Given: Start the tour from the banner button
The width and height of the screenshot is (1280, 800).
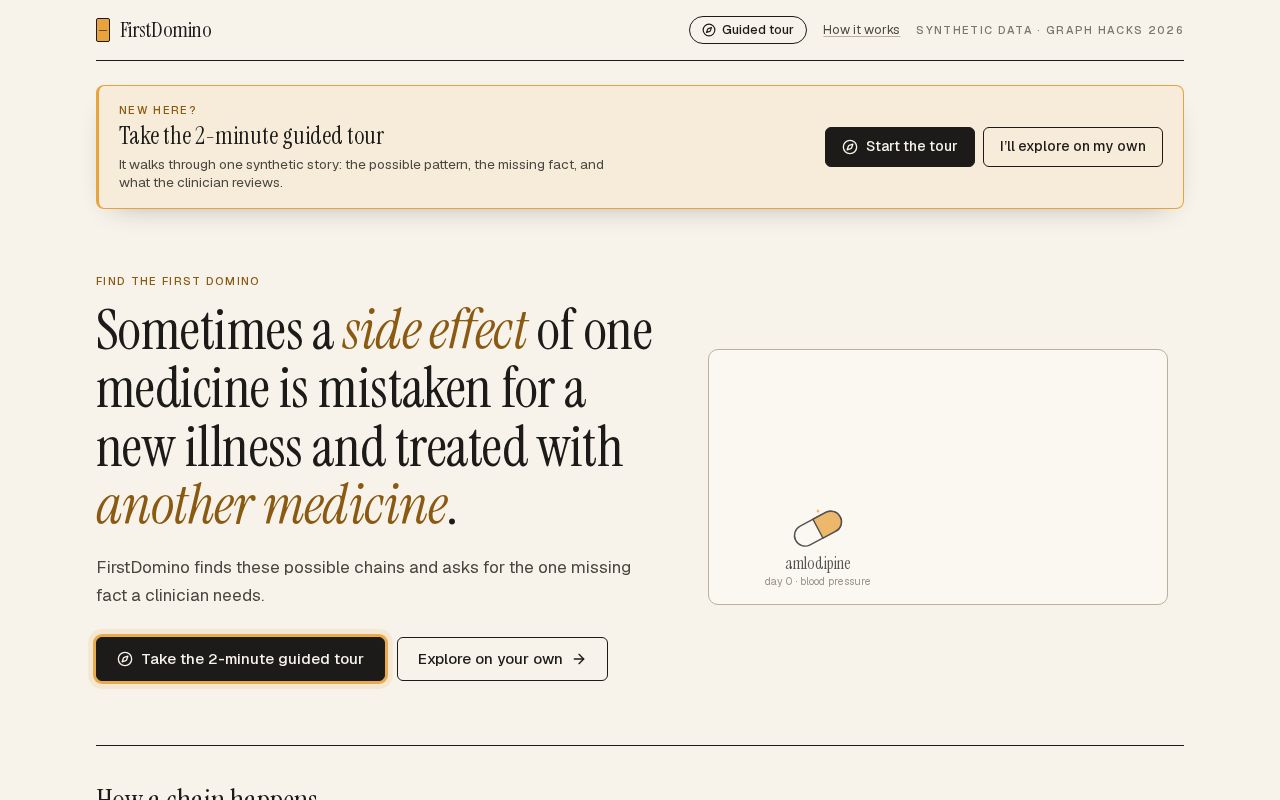Looking at the screenshot, I should pyautogui.click(x=900, y=147).
